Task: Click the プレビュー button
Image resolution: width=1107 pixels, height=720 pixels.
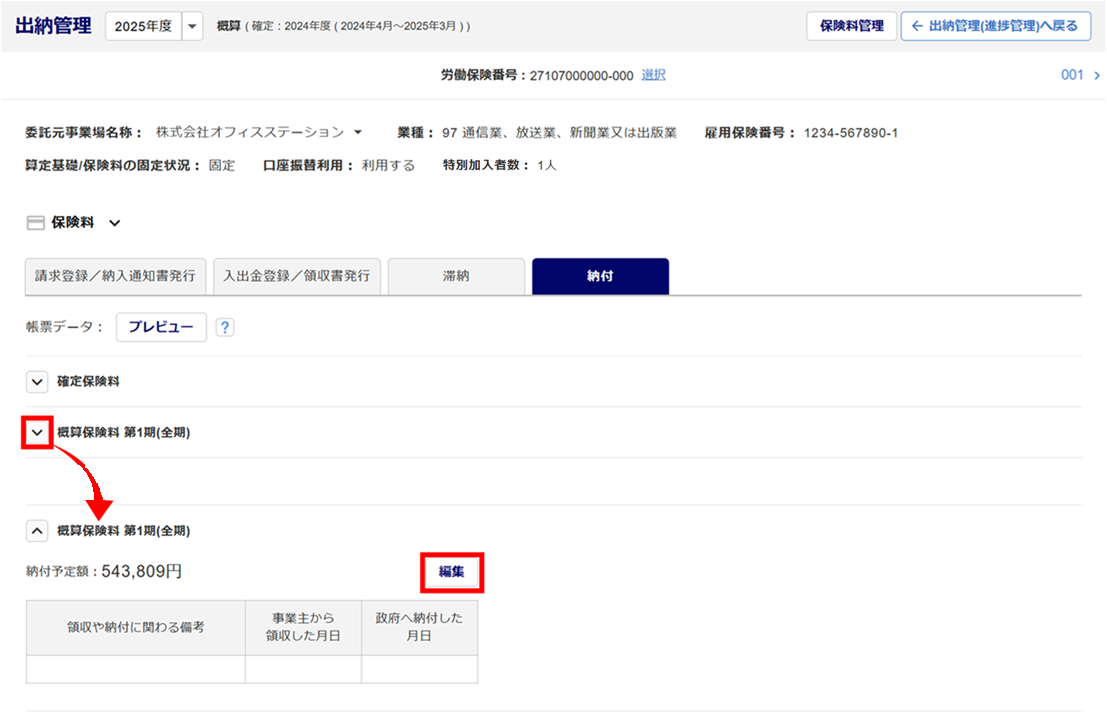Action: click(161, 327)
